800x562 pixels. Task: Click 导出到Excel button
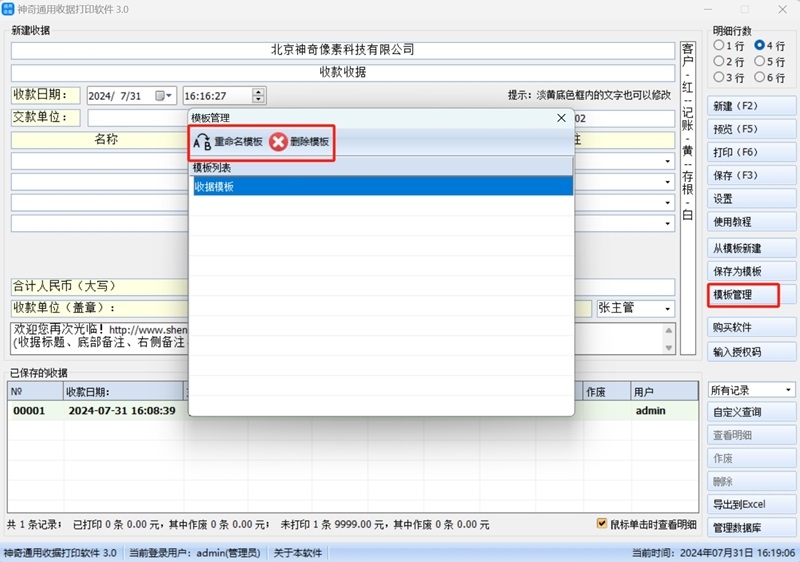pos(752,504)
